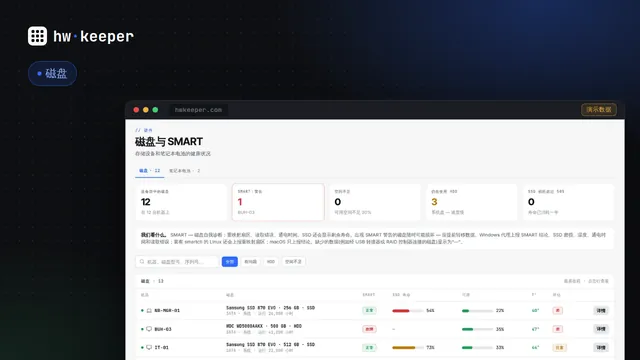640x360 pixels.
Task: Click the green SMART badge on NB-MGR-01 row
Action: pos(369,311)
